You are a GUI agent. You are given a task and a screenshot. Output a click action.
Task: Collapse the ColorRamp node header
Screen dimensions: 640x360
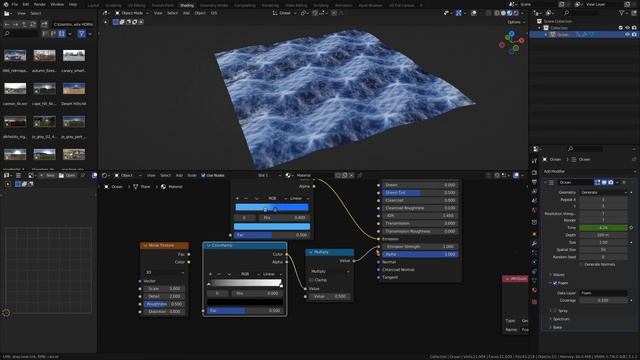209,246
